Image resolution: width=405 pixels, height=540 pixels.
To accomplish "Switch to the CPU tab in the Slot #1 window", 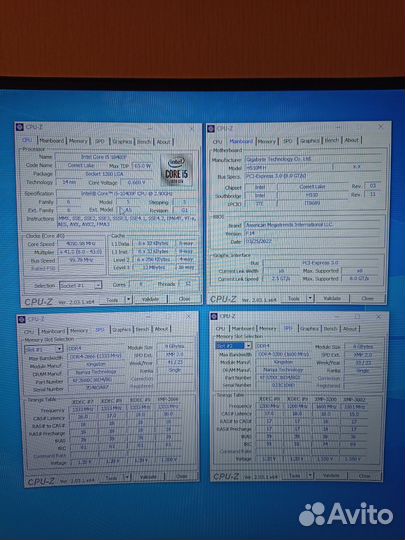I will (x=29, y=332).
